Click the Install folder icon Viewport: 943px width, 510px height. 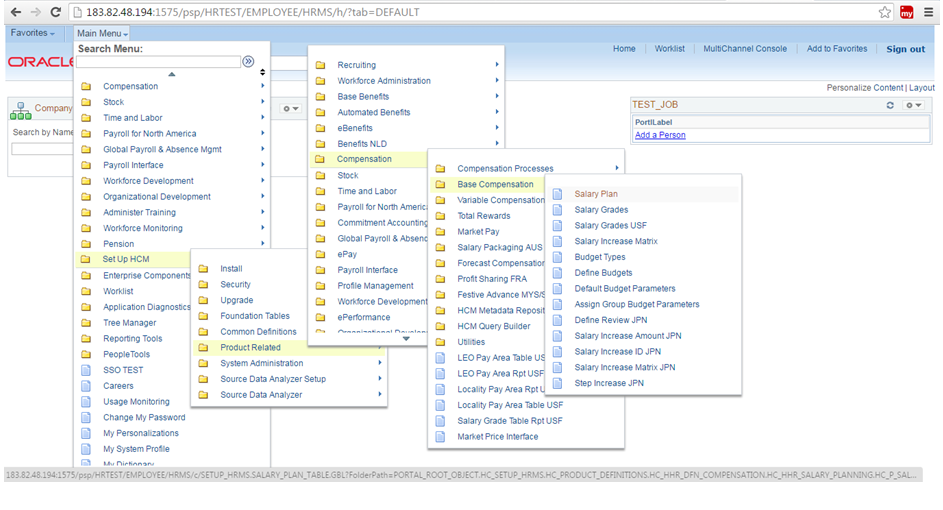(203, 269)
